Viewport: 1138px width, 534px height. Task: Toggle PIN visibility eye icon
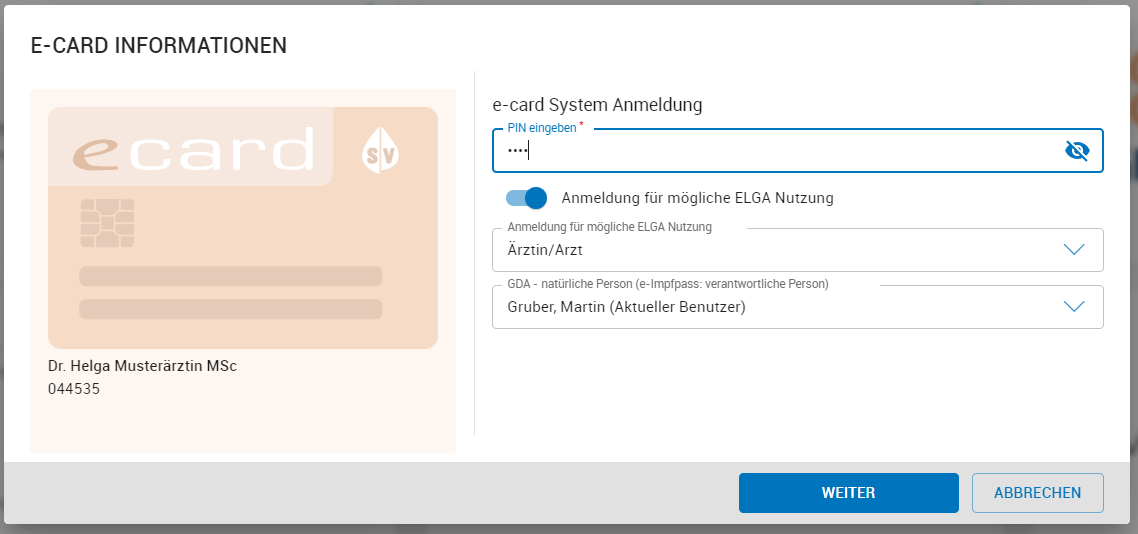[1077, 151]
